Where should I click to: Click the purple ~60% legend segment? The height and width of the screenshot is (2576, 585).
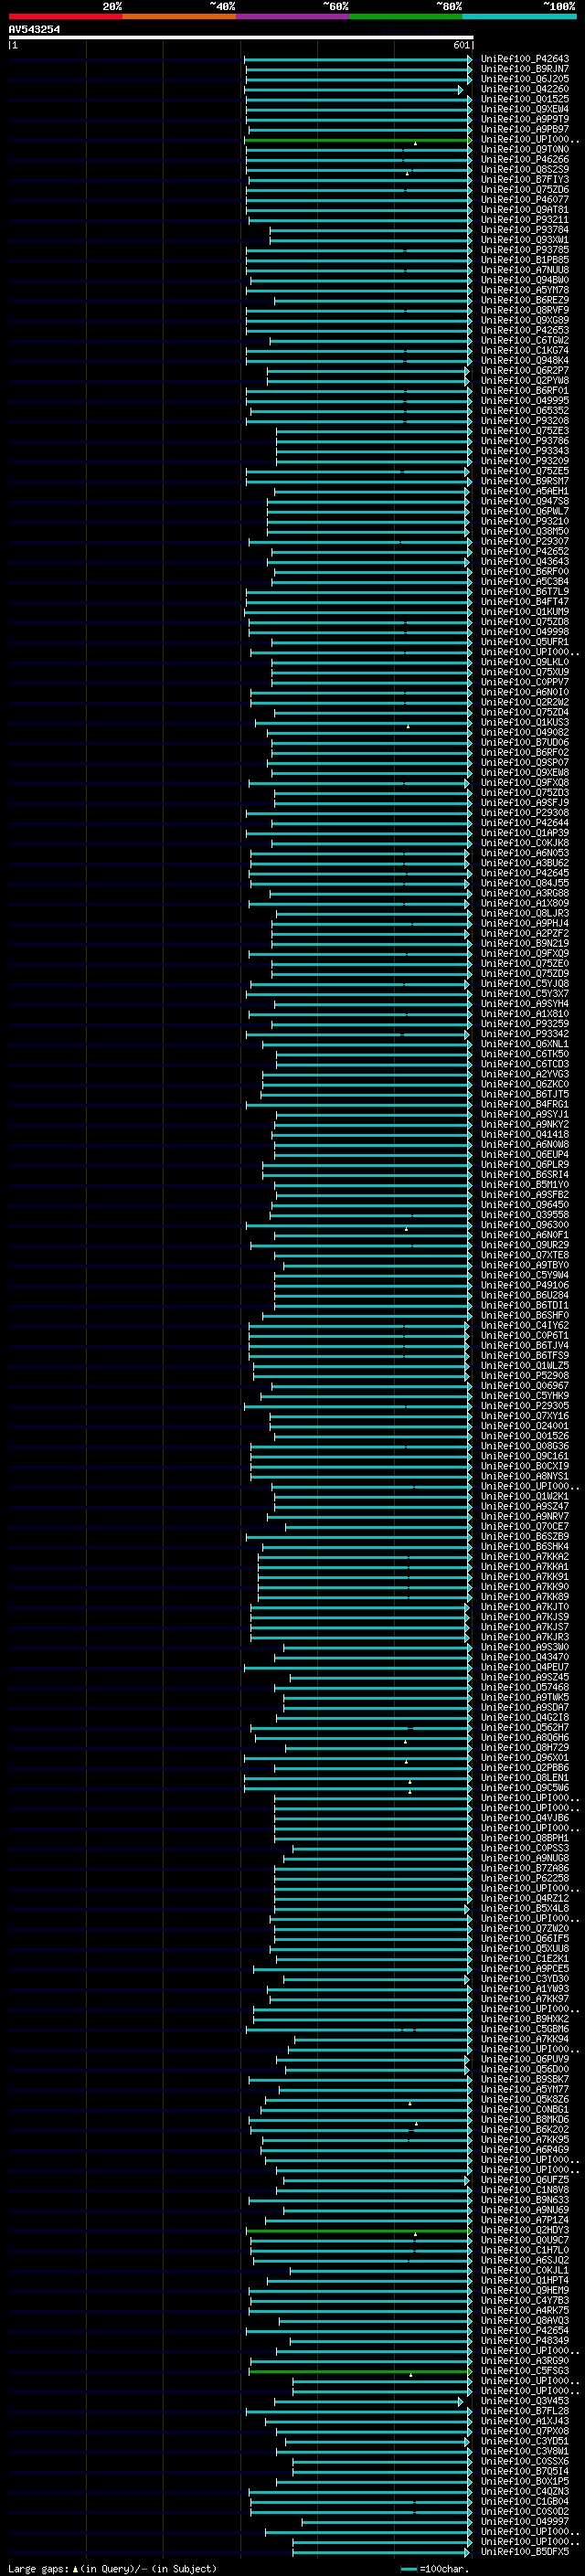292,16
